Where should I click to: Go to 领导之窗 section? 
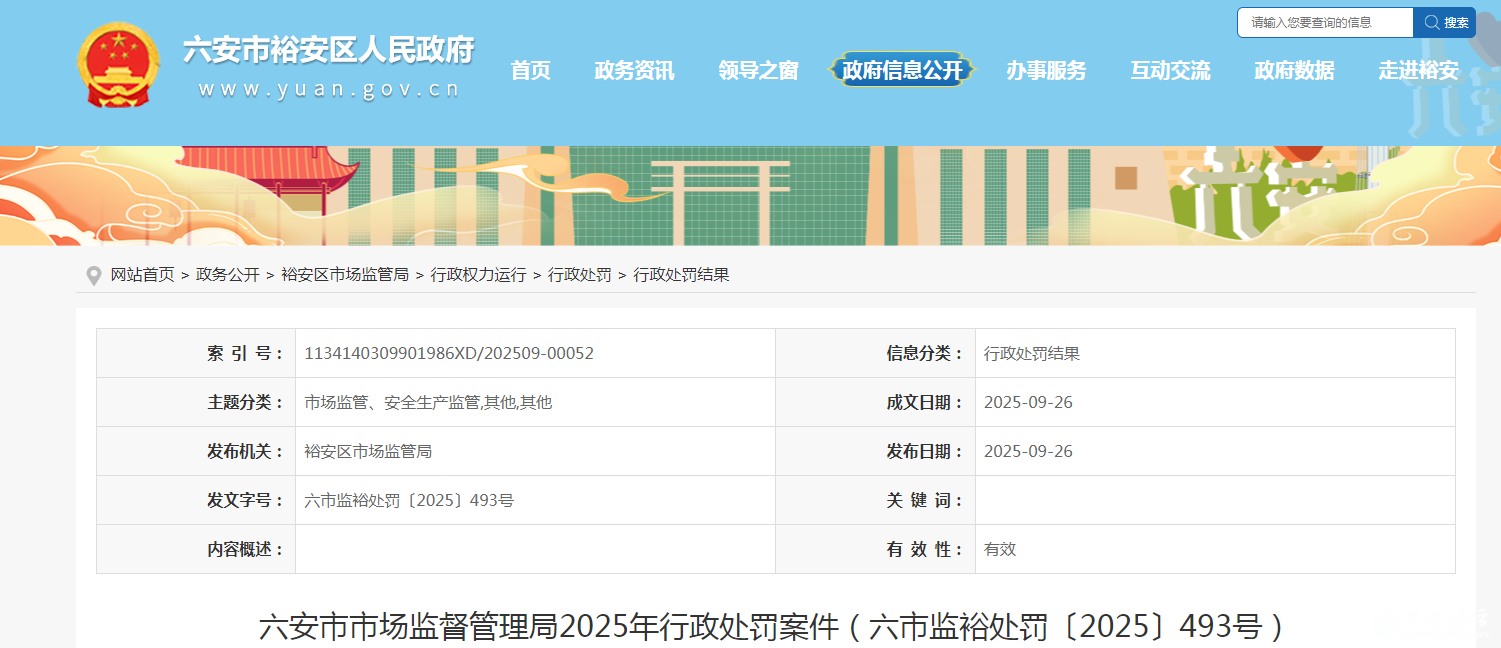pos(758,70)
